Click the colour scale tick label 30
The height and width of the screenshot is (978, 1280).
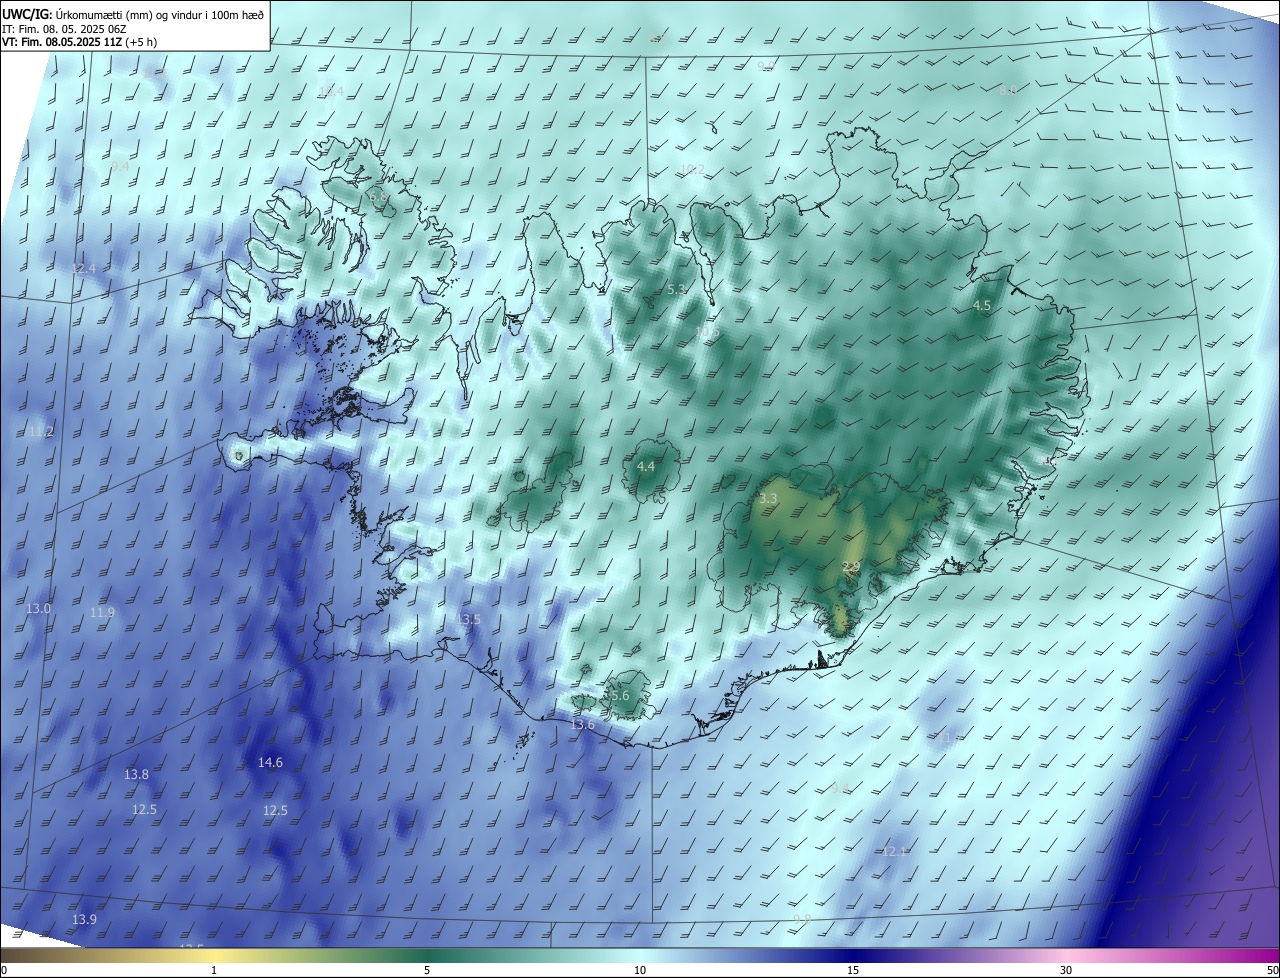click(x=1066, y=971)
